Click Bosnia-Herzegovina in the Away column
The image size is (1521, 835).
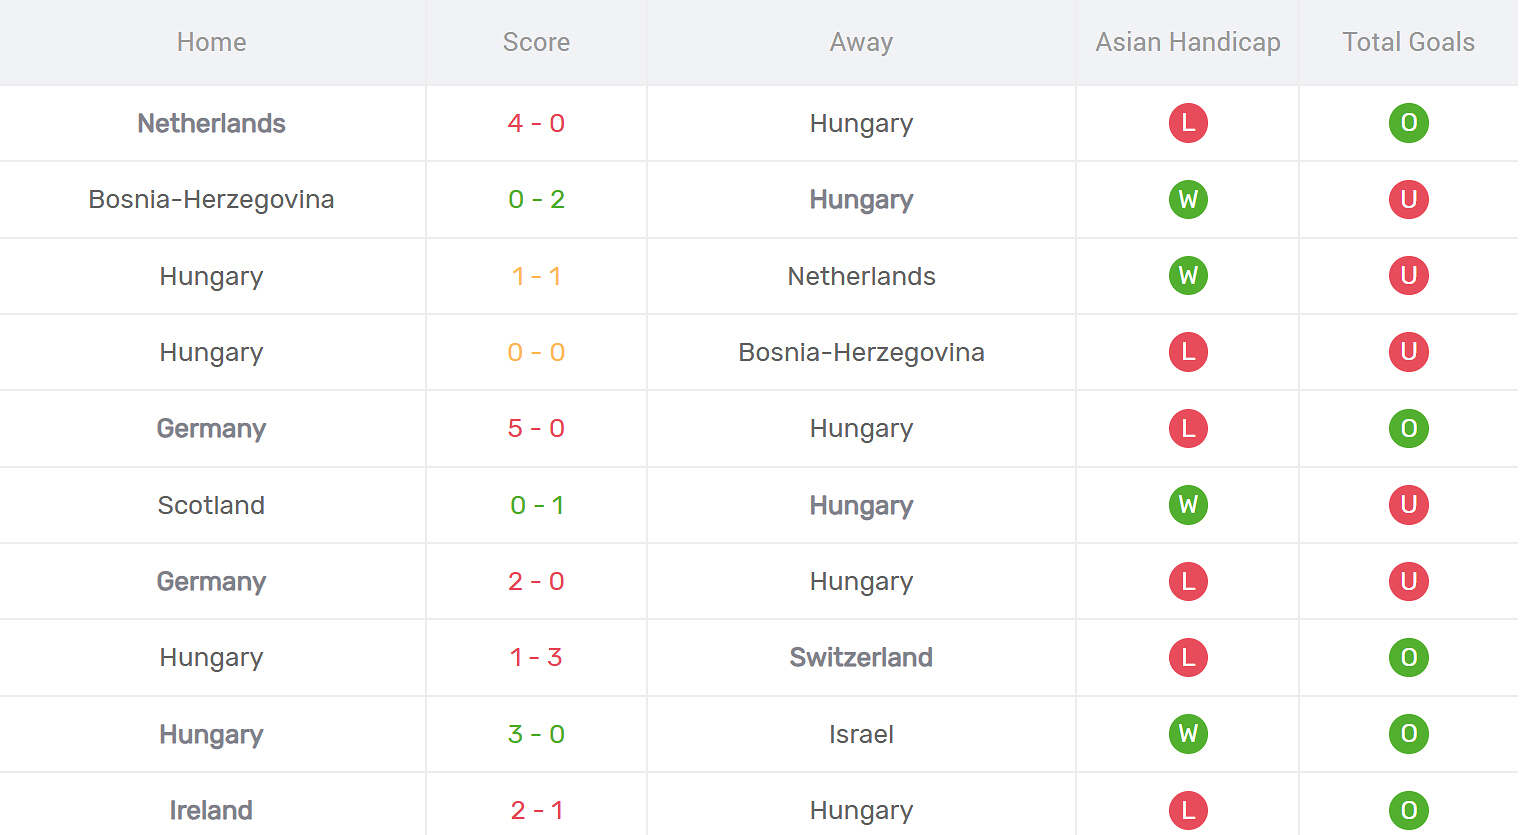861,352
